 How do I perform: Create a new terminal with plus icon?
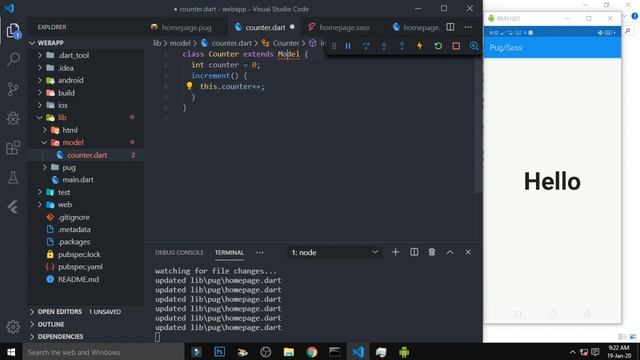coord(395,252)
